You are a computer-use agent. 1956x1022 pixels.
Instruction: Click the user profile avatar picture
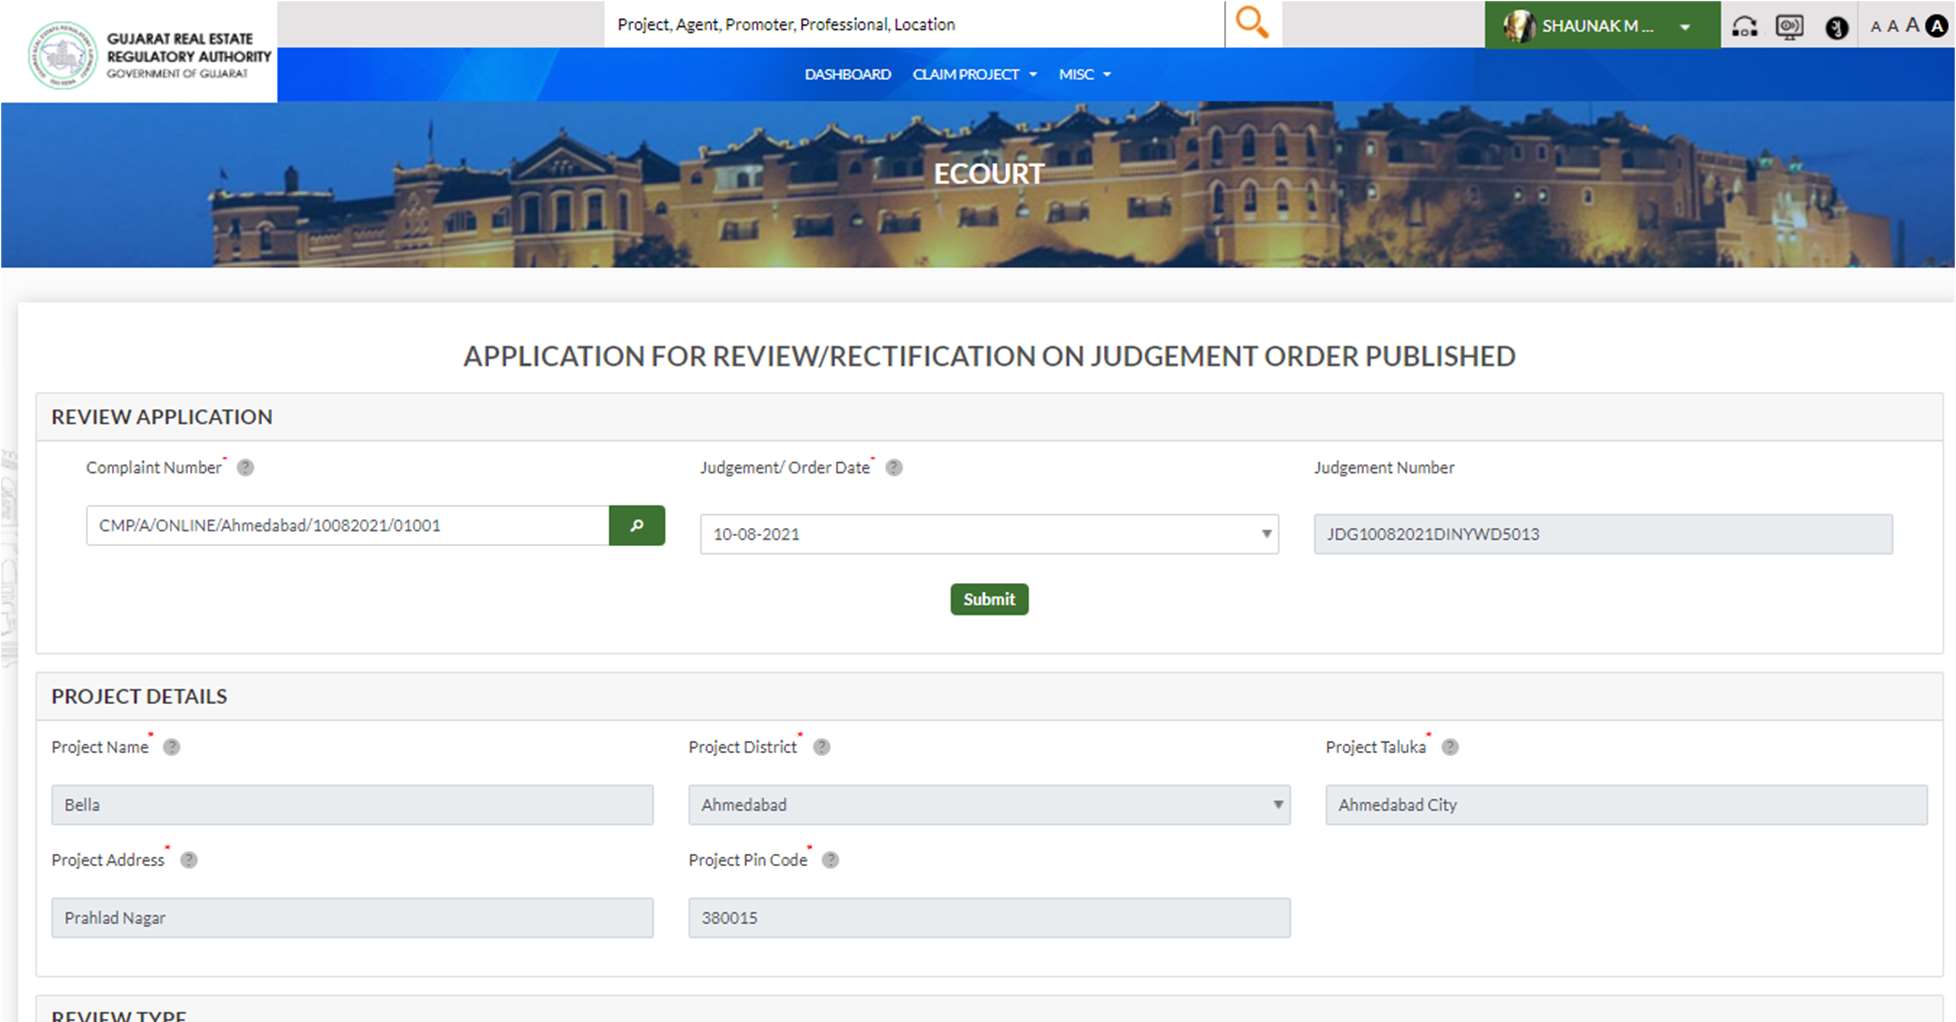pyautogui.click(x=1518, y=26)
